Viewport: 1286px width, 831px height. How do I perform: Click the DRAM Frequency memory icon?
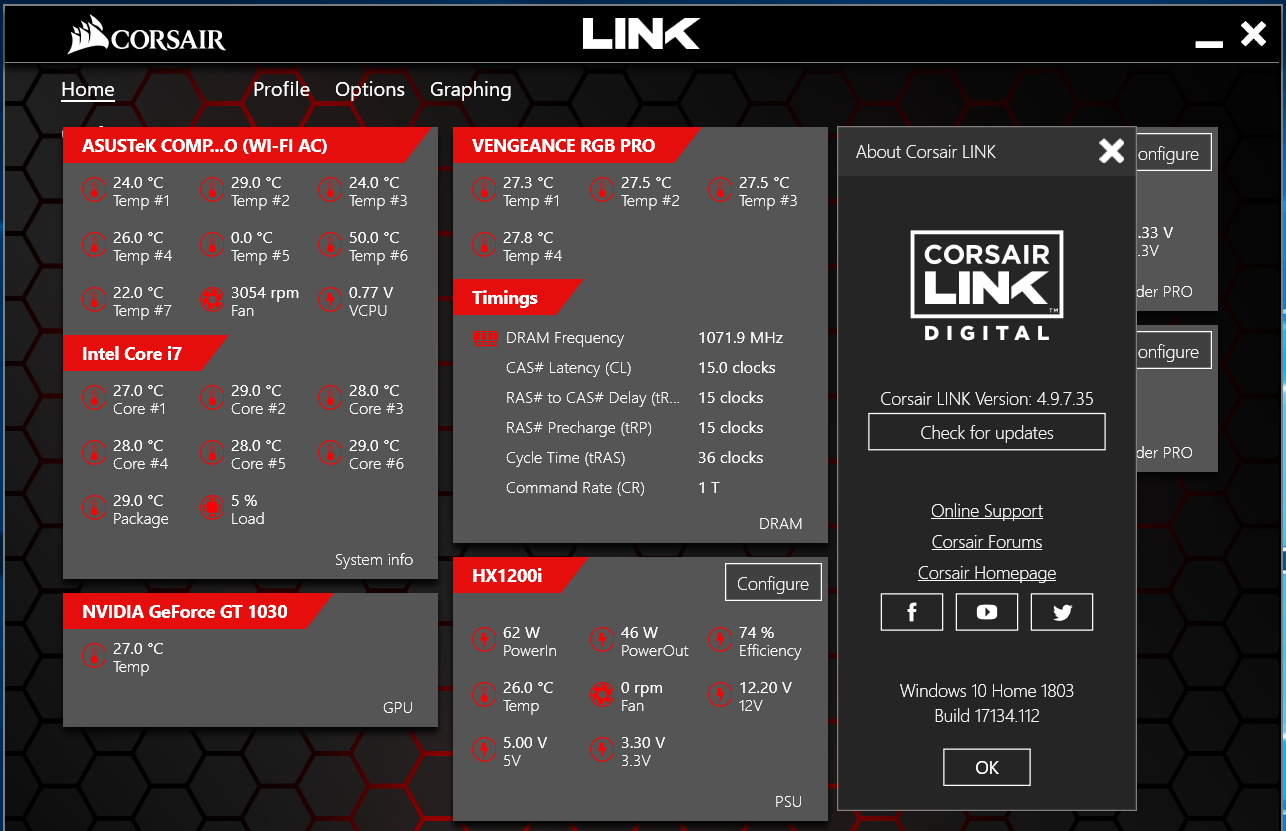click(485, 339)
